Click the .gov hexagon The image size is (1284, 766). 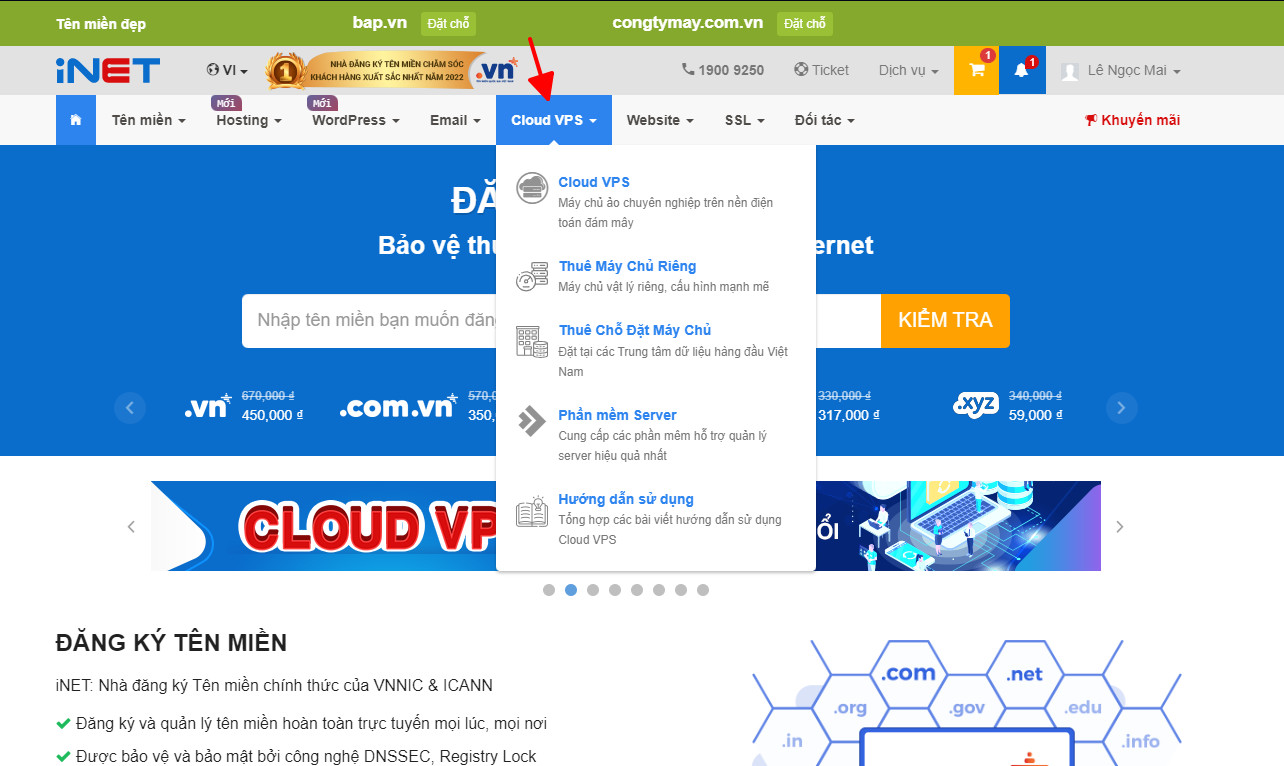[967, 708]
